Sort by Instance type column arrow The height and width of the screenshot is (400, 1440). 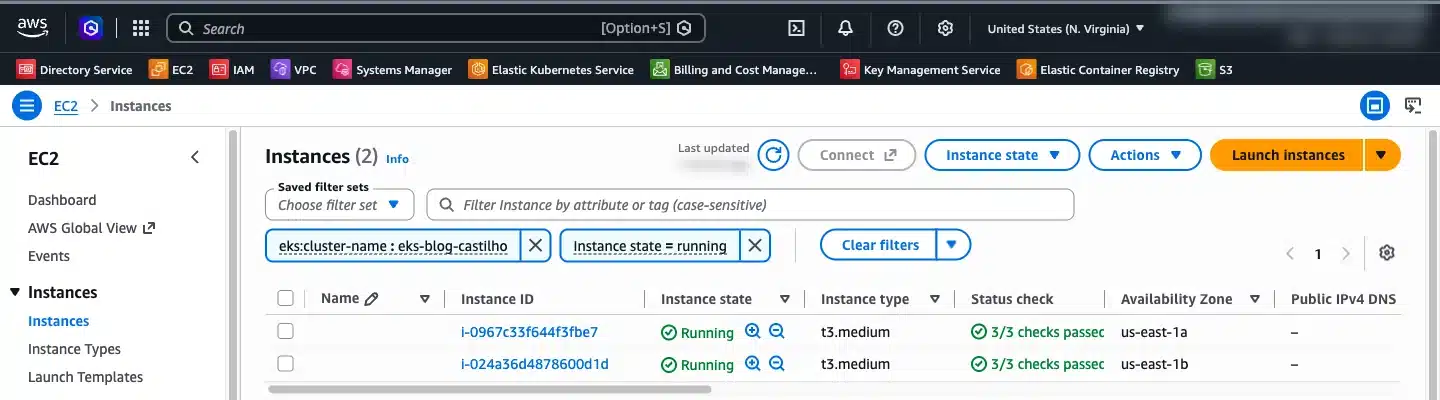(935, 299)
